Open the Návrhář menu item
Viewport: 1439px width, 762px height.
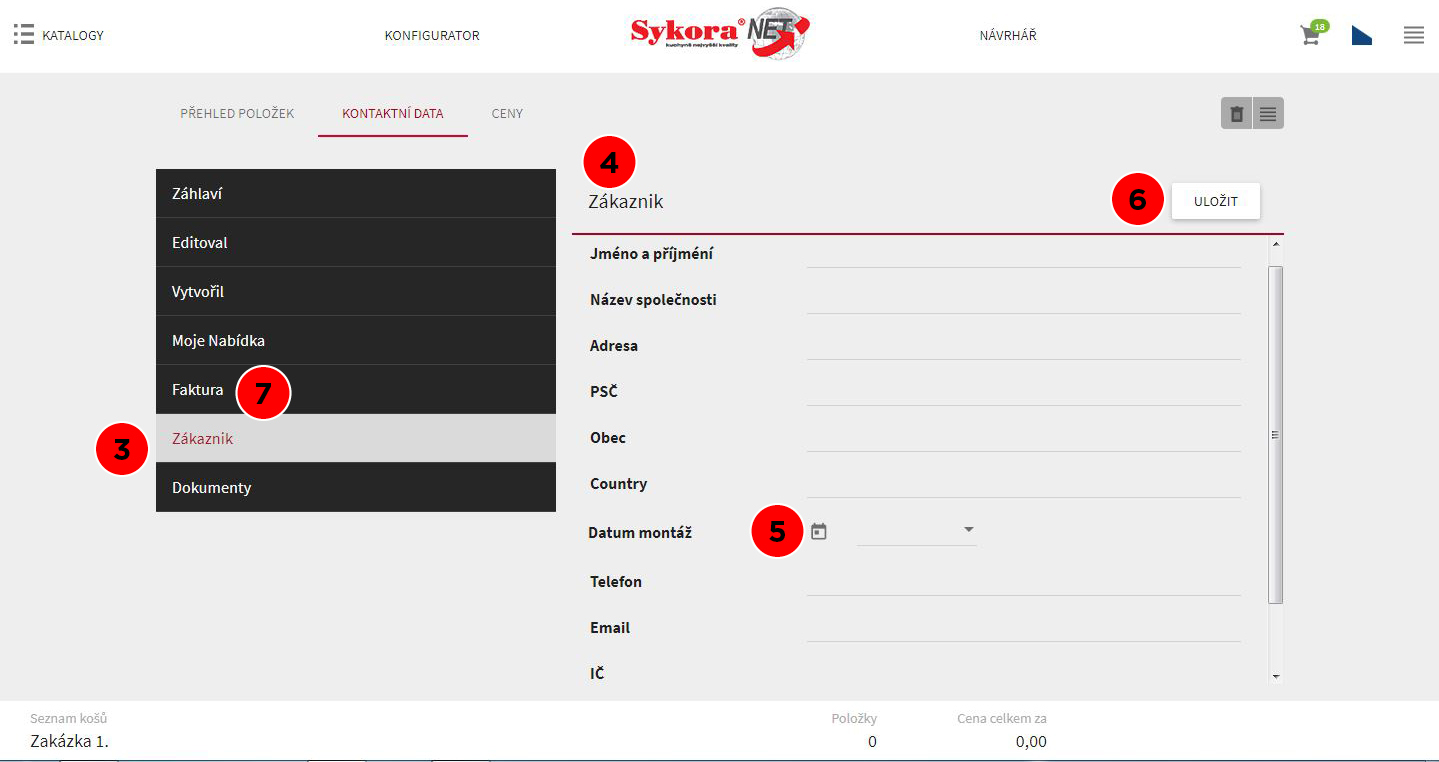tap(1008, 36)
